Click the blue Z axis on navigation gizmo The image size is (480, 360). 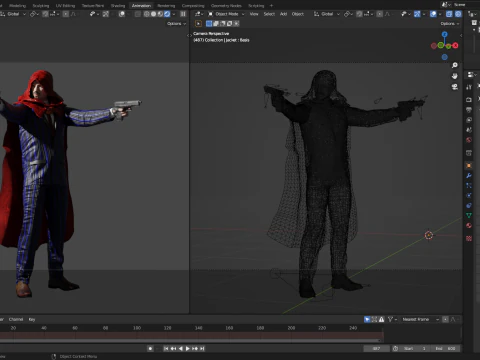[x=445, y=34]
